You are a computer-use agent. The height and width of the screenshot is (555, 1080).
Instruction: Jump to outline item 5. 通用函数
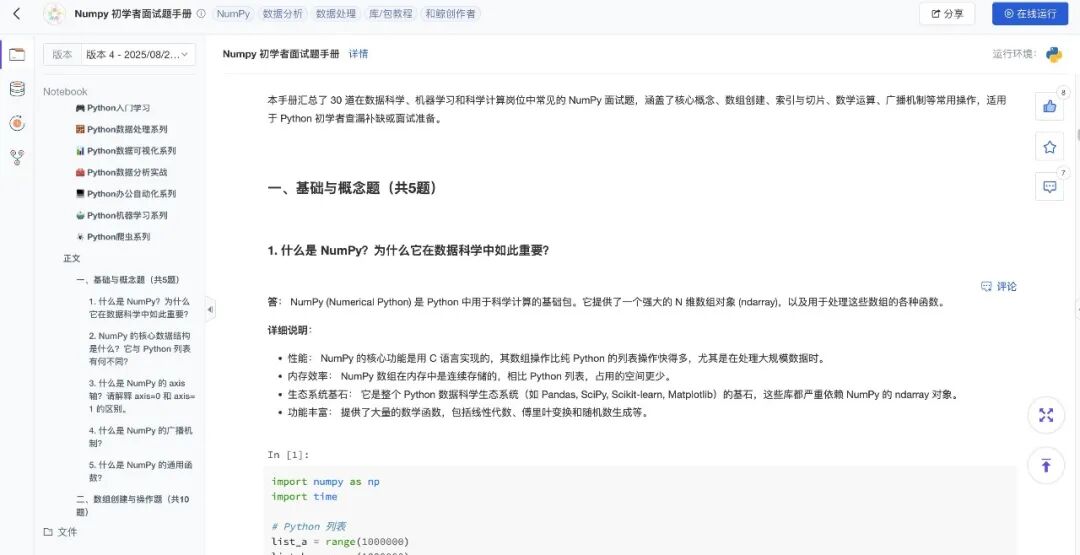click(x=140, y=471)
